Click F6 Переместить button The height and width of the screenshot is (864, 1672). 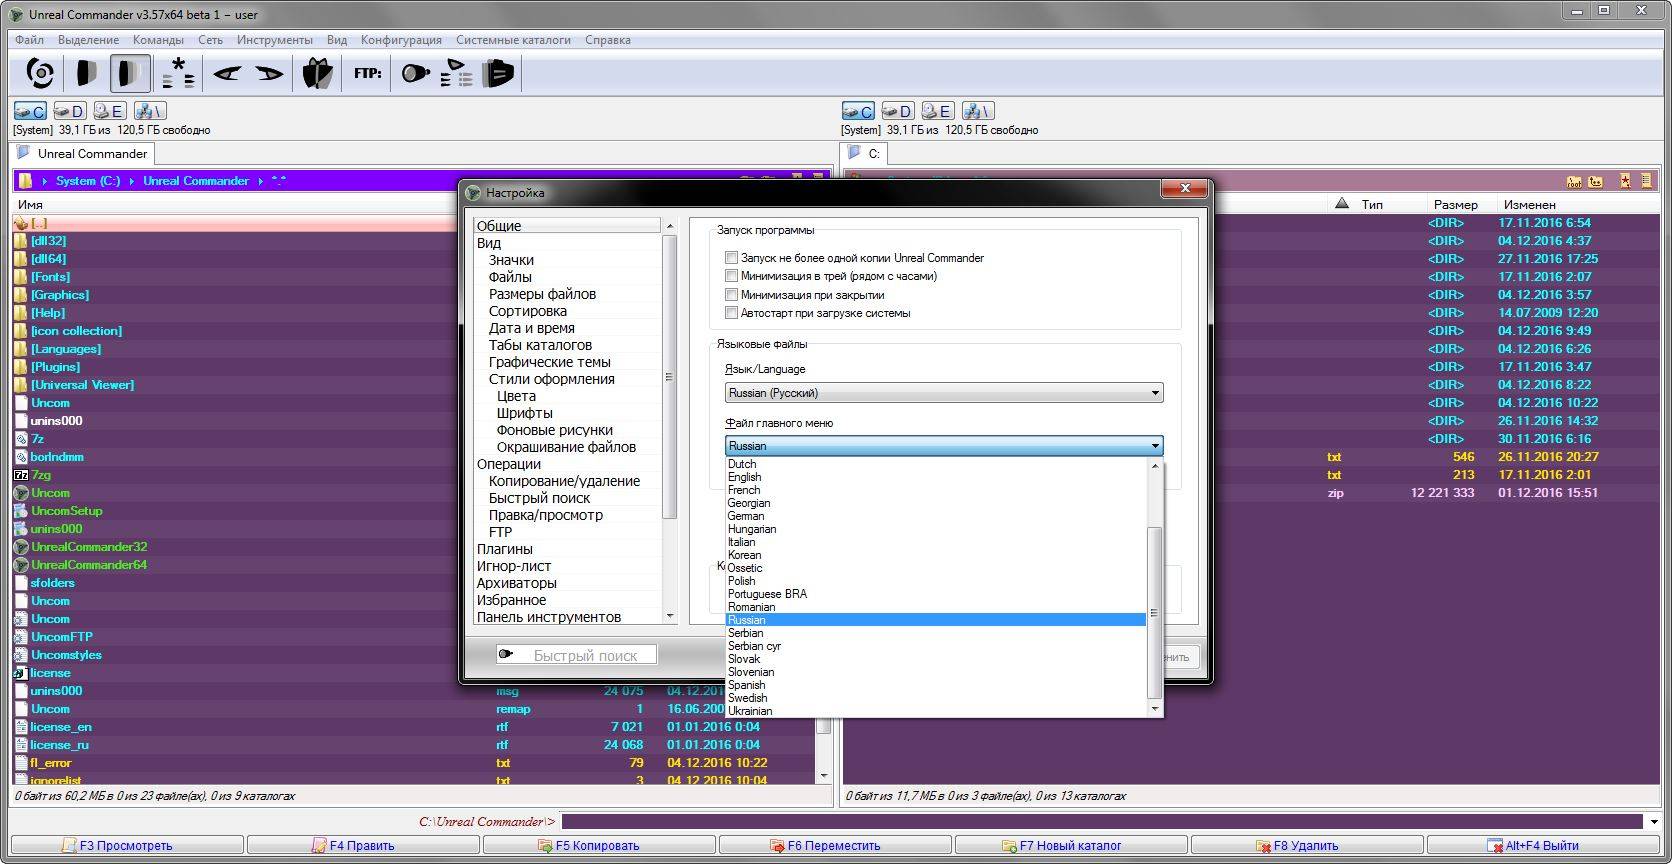(x=834, y=846)
